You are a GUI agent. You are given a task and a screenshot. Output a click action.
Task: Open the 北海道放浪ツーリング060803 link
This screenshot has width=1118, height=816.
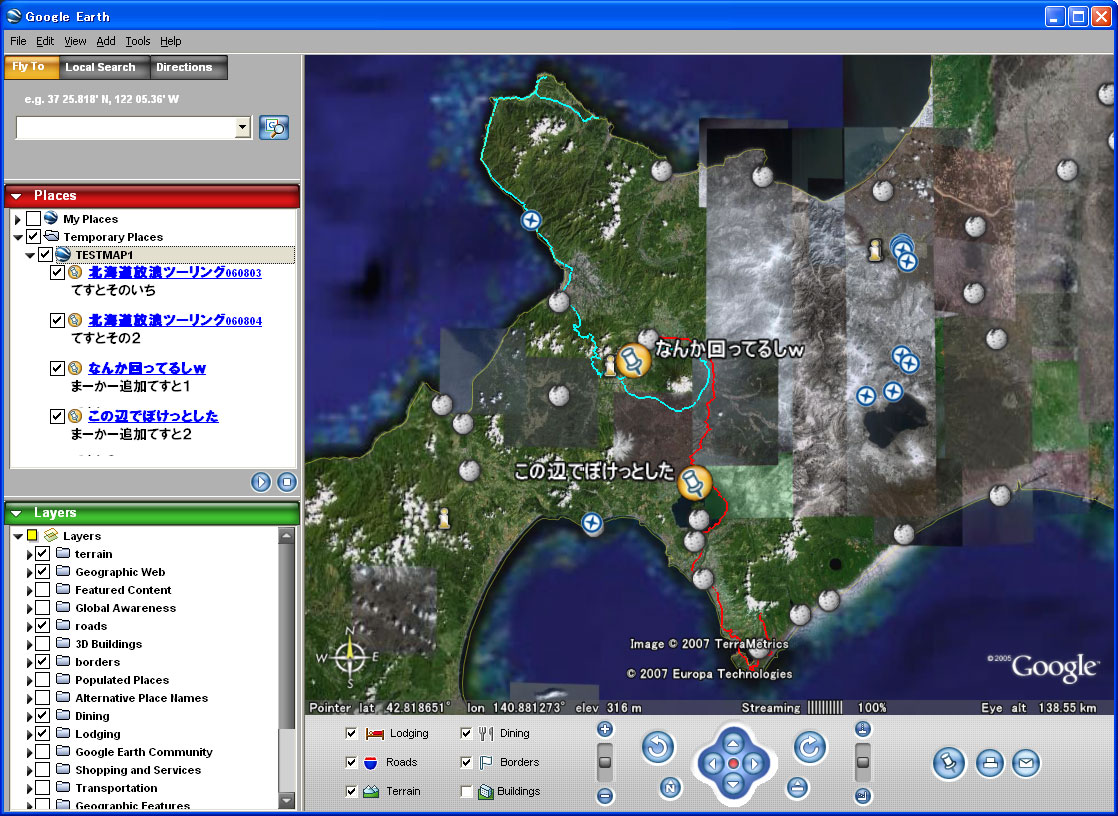click(x=175, y=272)
